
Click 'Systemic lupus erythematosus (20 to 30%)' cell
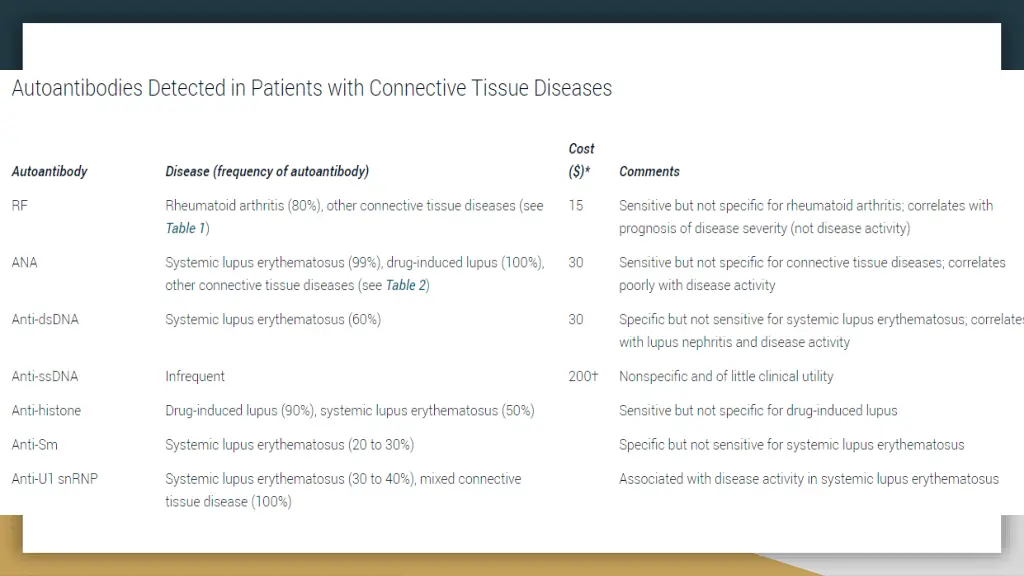(289, 445)
